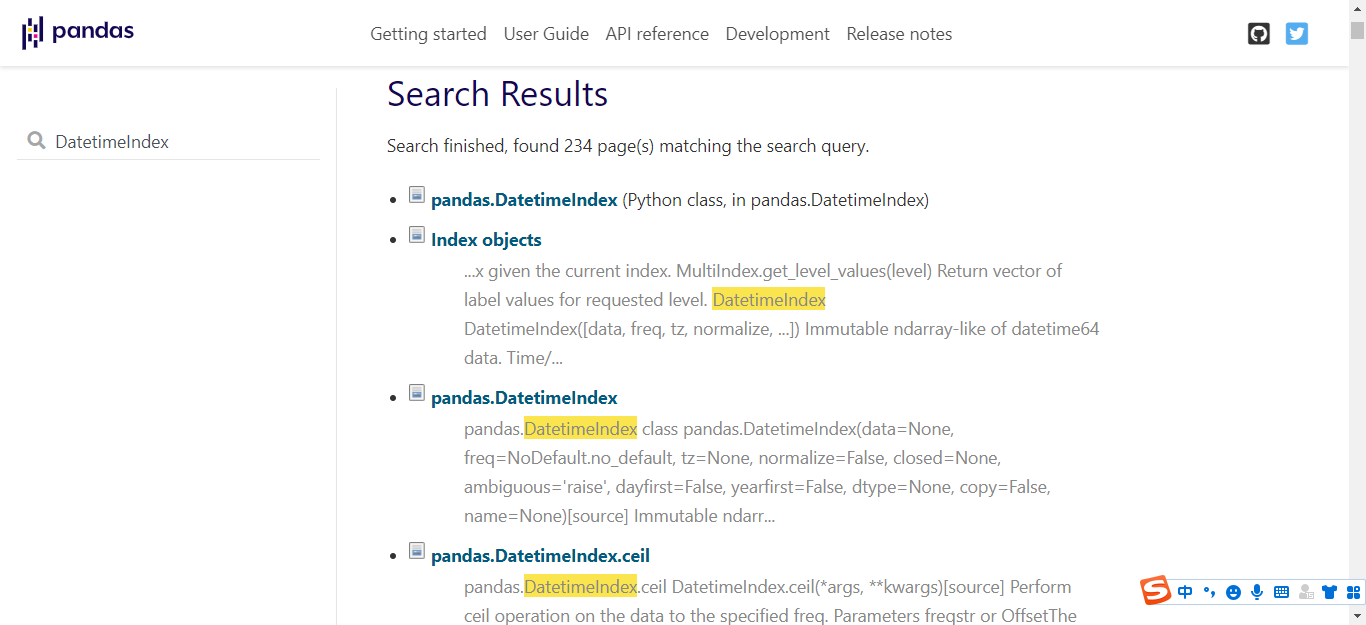Open the pandas Twitter icon
Viewport: 1366px width, 625px height.
[1297, 33]
